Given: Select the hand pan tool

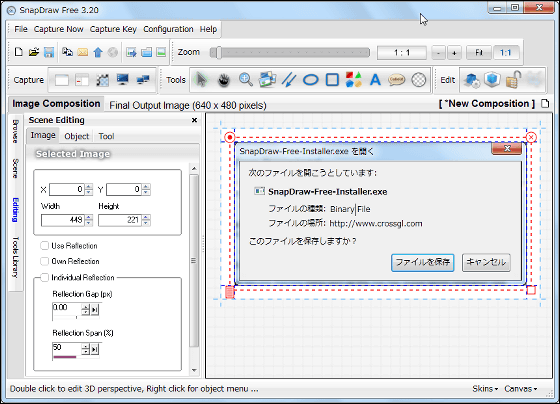Looking at the screenshot, I should pyautogui.click(x=224, y=80).
